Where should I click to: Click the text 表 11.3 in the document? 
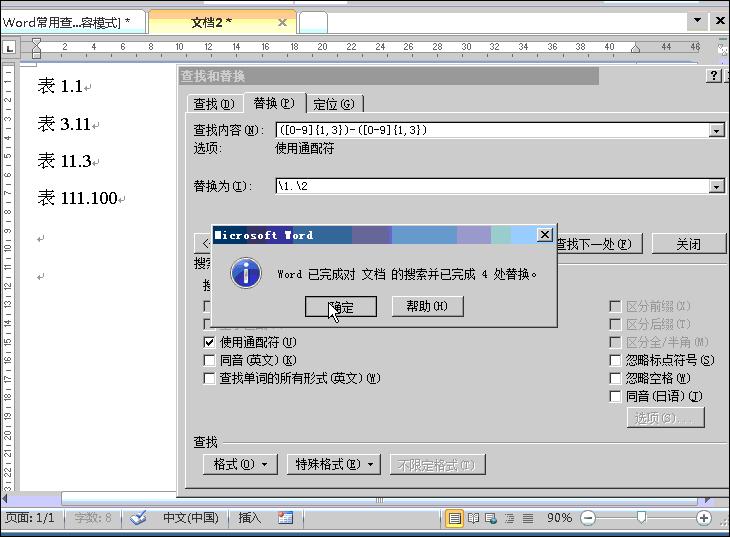(64, 161)
